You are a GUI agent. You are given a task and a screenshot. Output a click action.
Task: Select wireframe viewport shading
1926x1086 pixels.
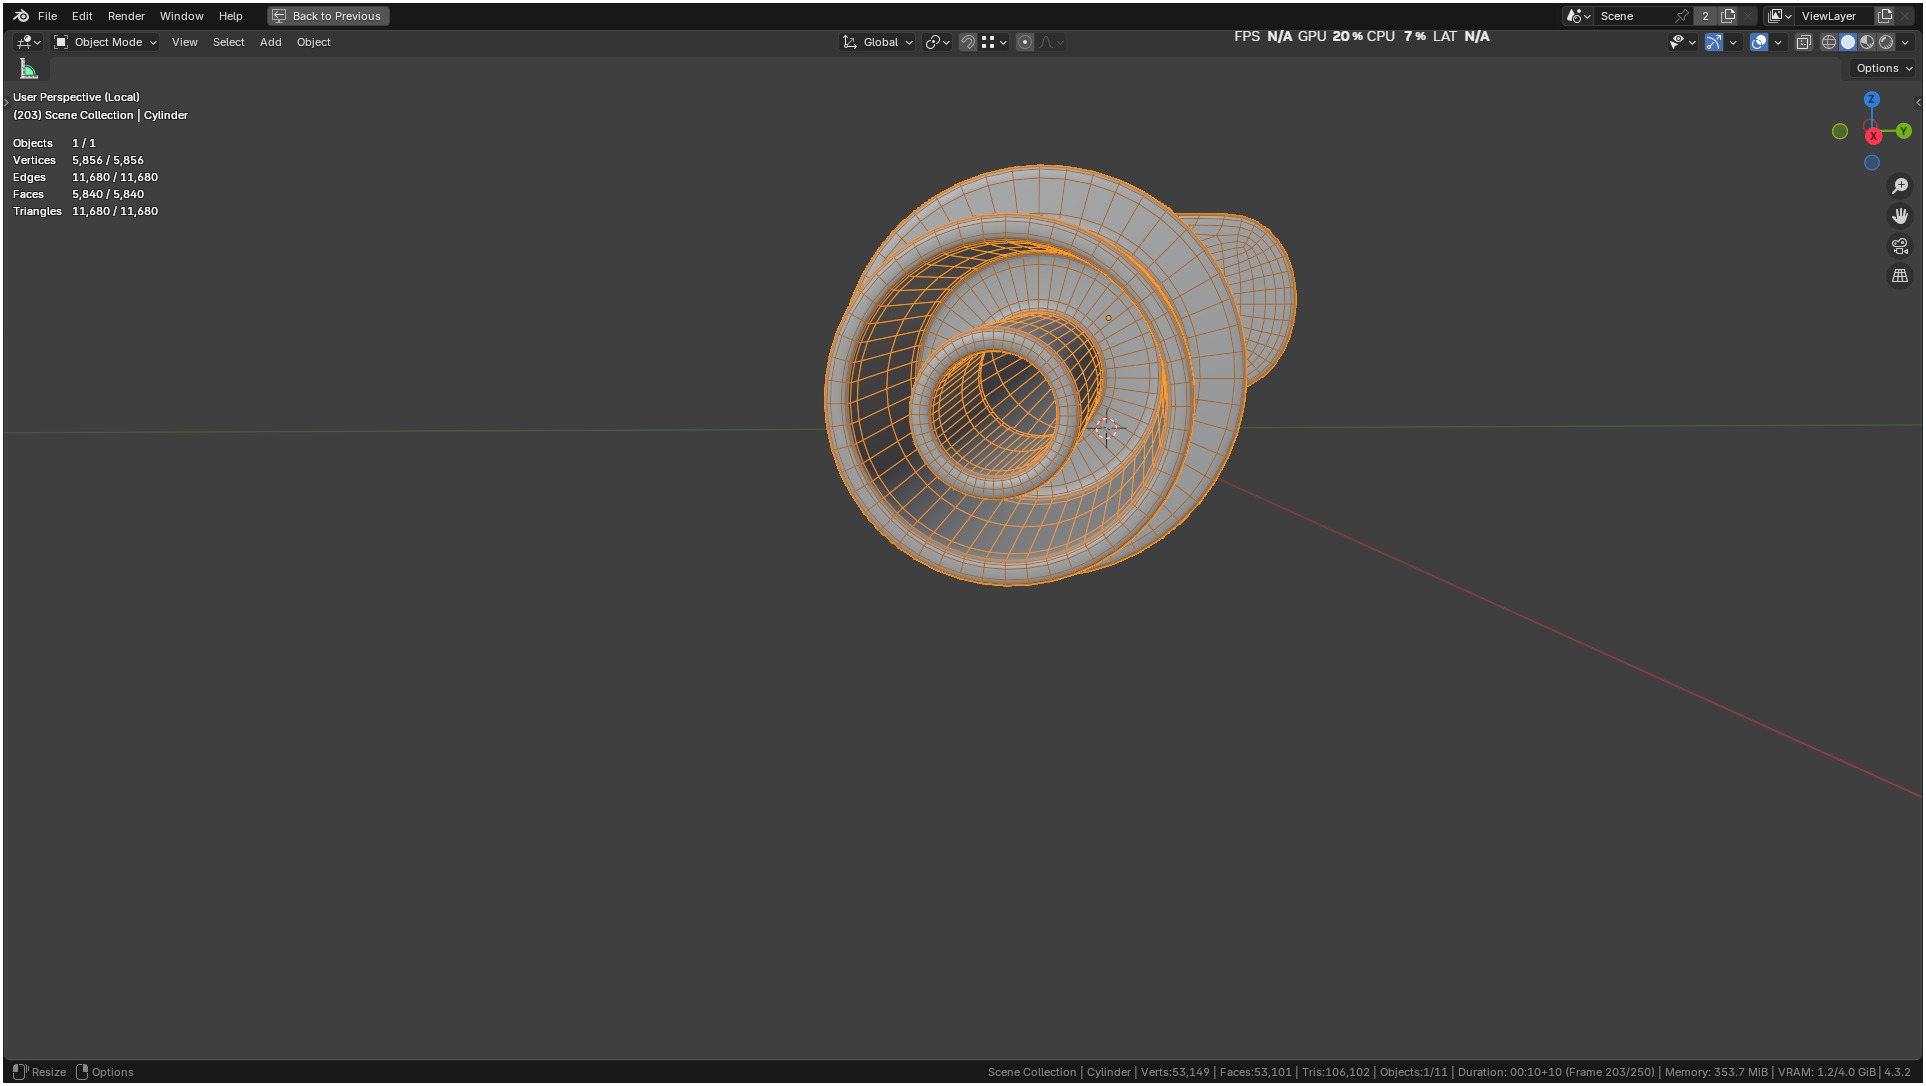coord(1829,42)
